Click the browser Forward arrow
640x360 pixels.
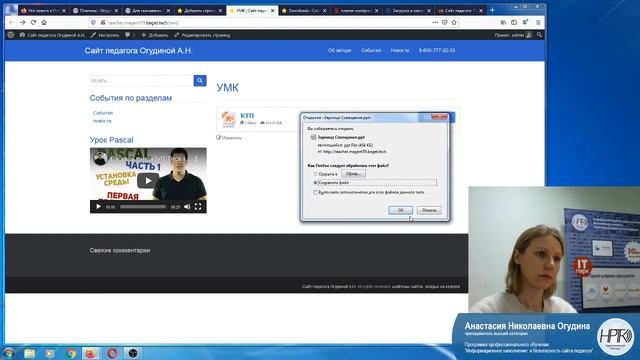(x=22, y=22)
